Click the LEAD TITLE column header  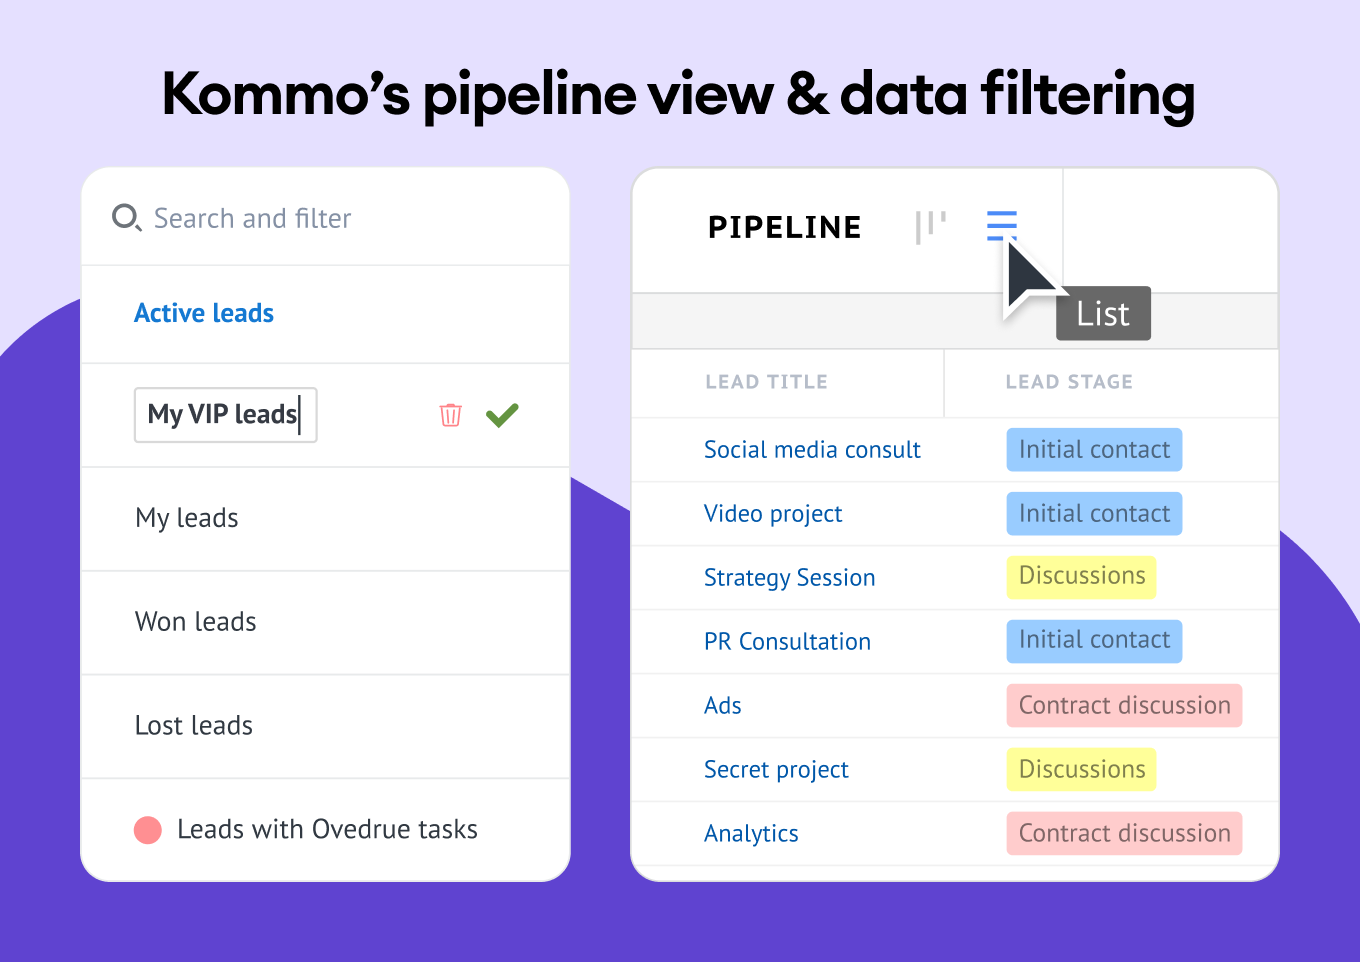[x=766, y=382]
